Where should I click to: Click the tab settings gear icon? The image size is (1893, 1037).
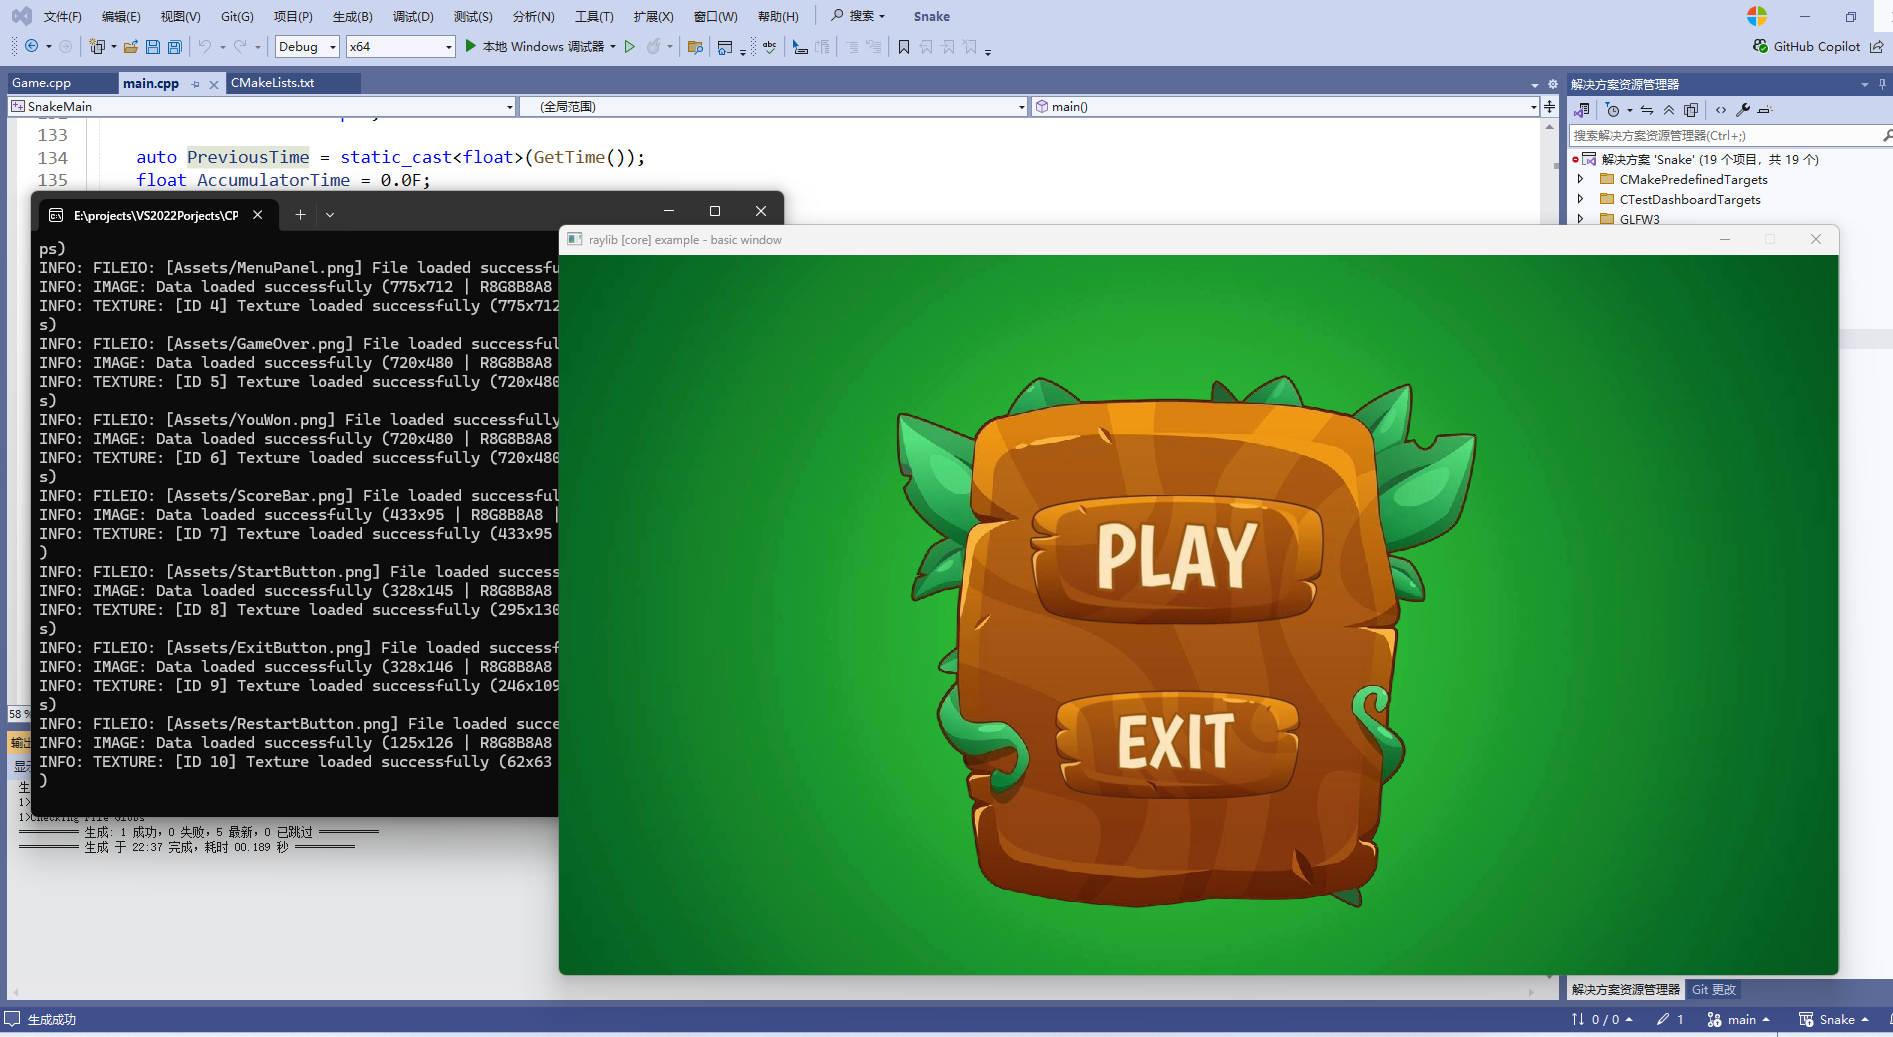[x=1553, y=85]
